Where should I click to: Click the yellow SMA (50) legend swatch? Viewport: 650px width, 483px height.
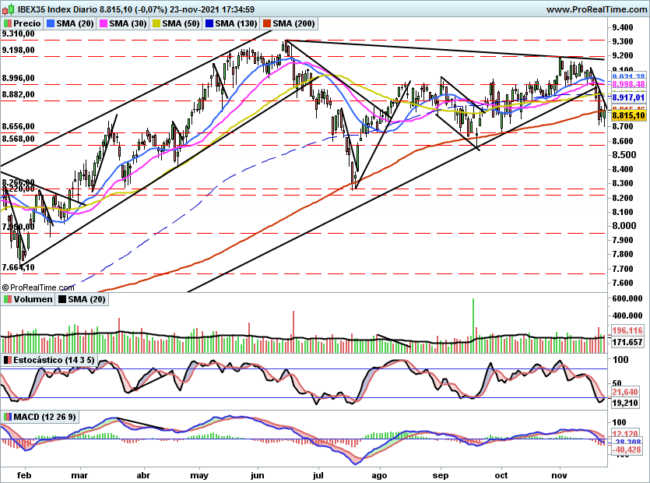click(156, 24)
